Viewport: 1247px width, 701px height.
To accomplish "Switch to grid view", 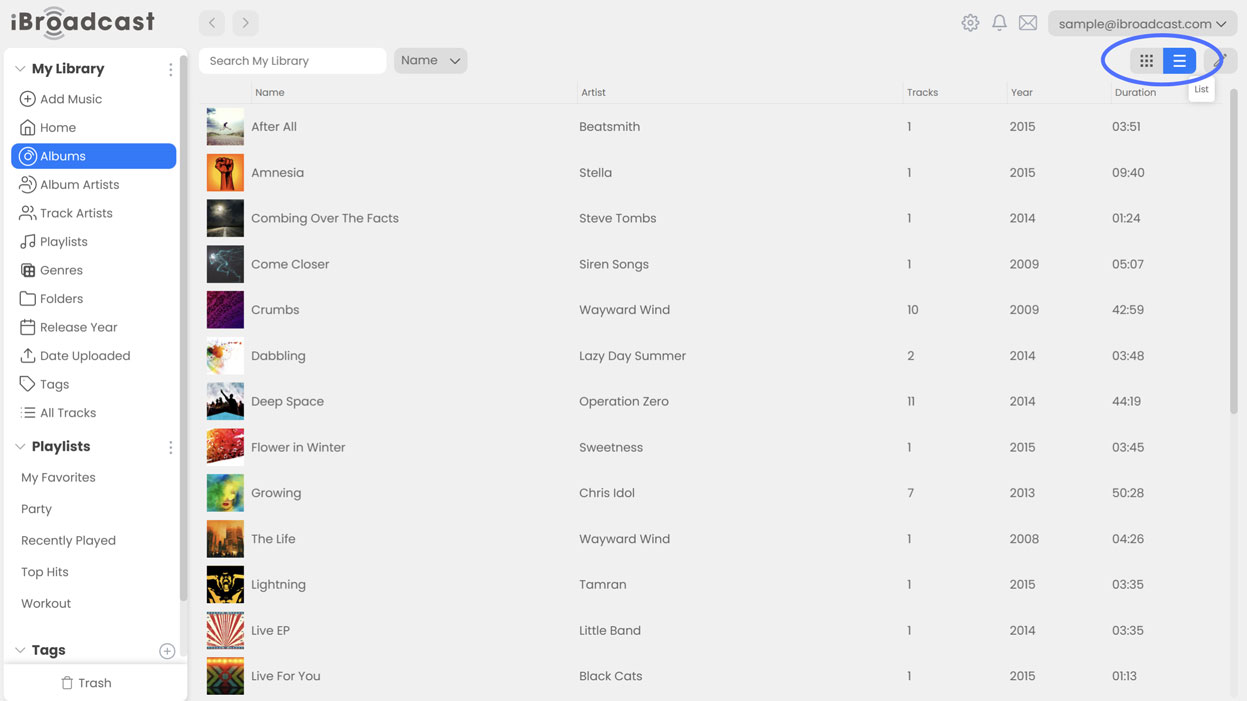I will click(1147, 61).
